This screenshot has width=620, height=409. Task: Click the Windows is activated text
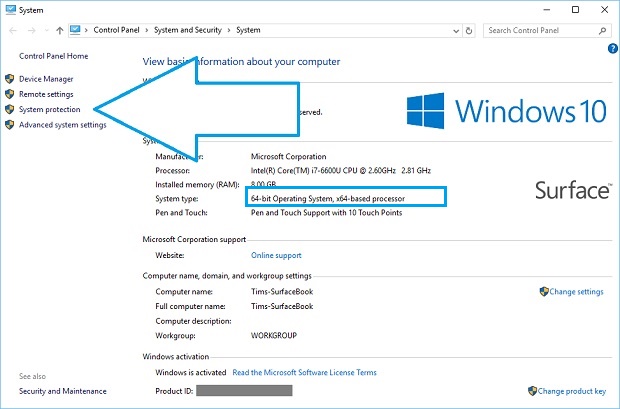pos(191,373)
